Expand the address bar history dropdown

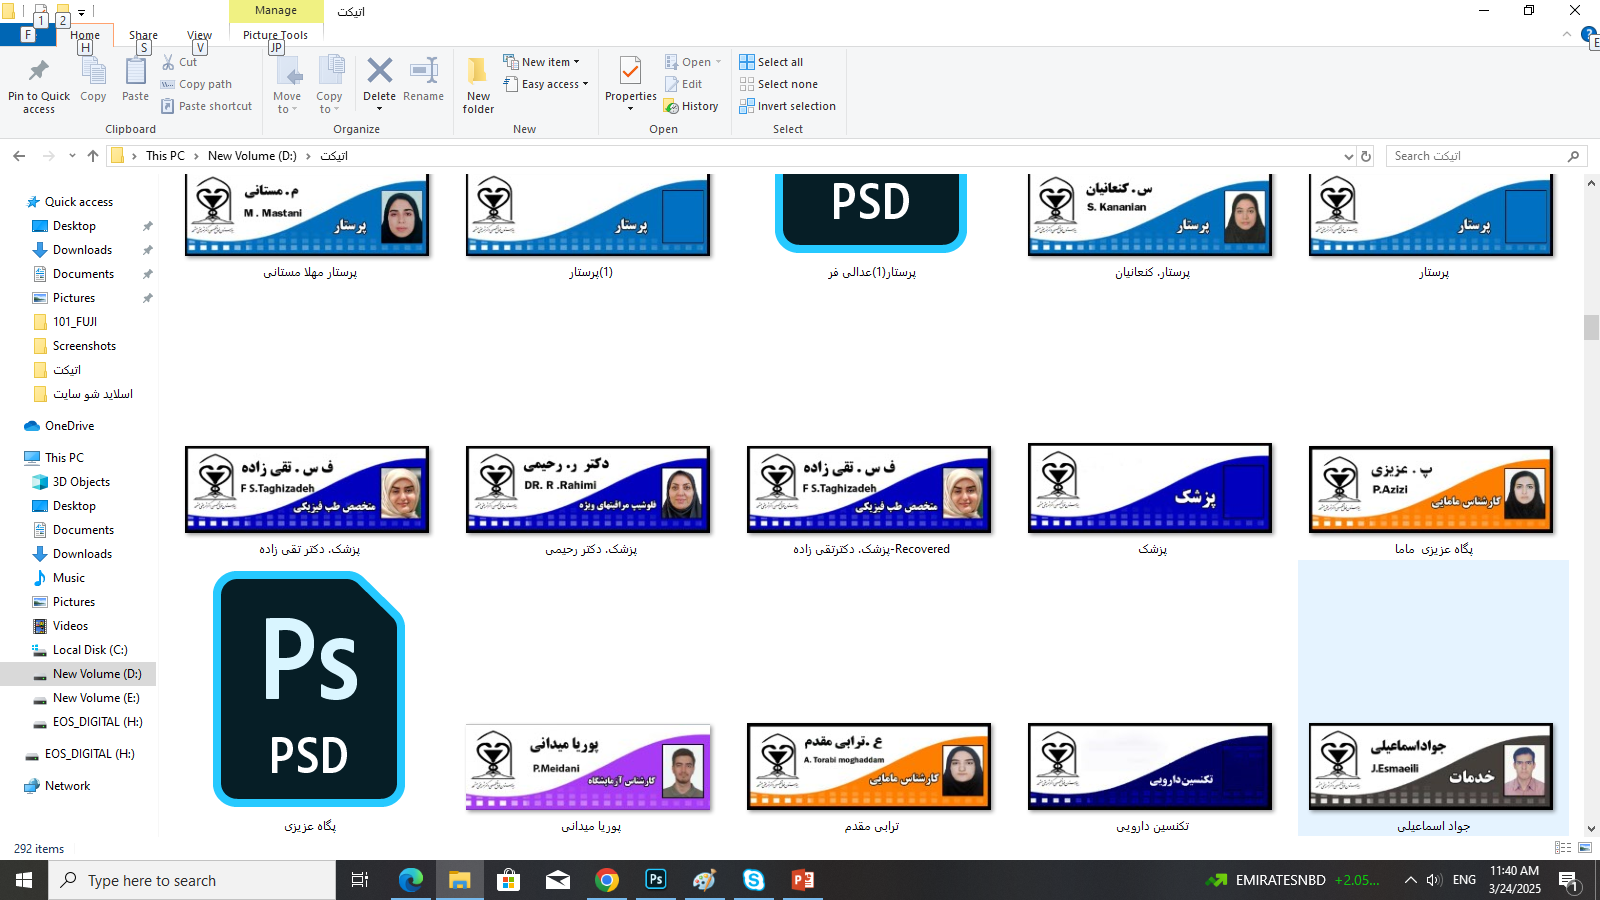[1348, 157]
